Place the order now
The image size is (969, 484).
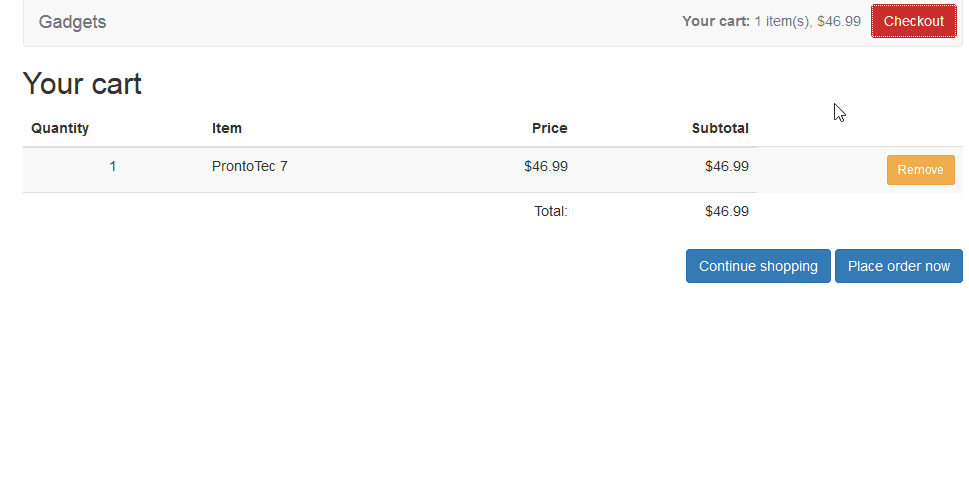898,266
